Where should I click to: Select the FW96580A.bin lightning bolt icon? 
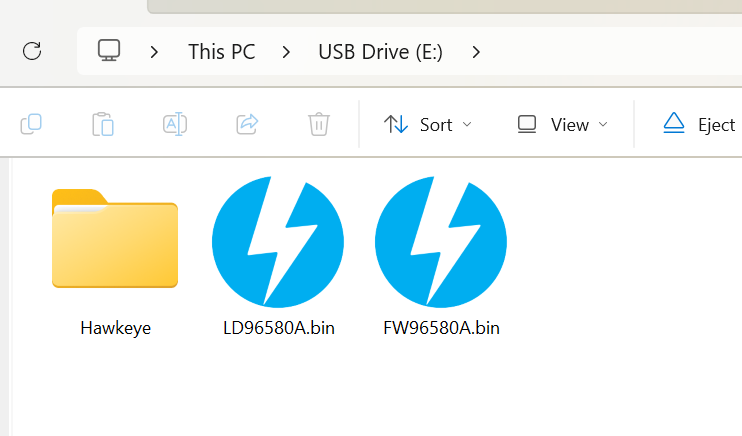pyautogui.click(x=441, y=241)
